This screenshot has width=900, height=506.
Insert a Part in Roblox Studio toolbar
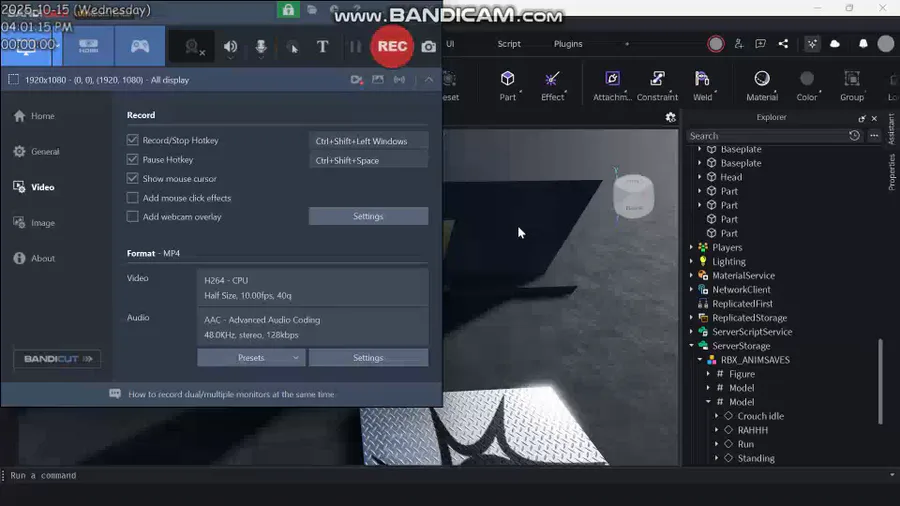(507, 85)
